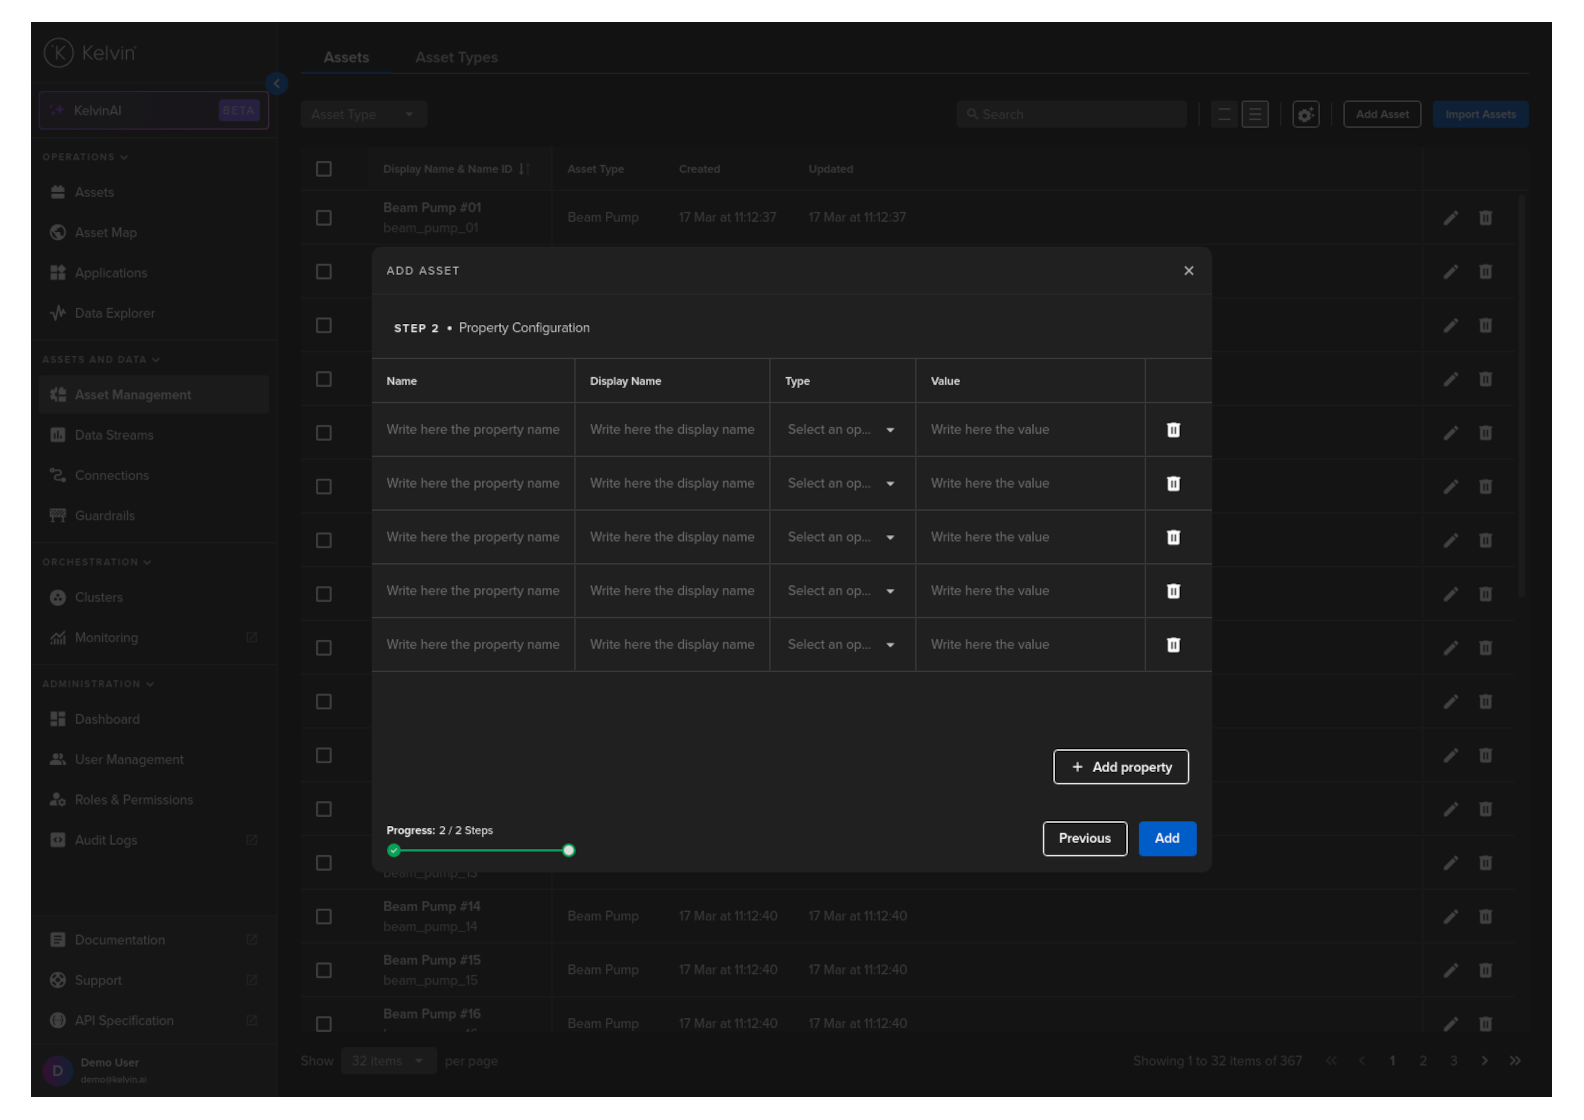Collapse the sidebar with the arrow button

click(x=277, y=83)
